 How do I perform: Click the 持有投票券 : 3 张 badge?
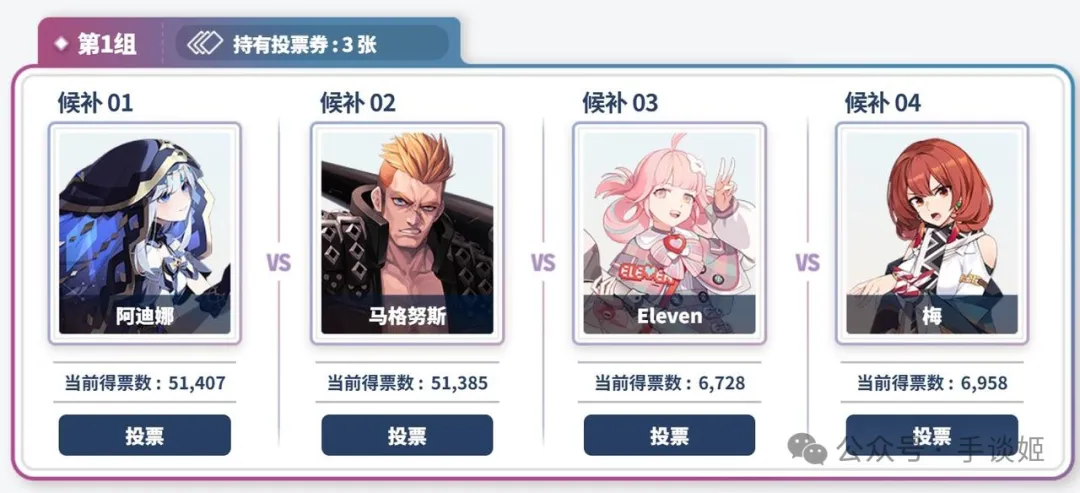312,44
